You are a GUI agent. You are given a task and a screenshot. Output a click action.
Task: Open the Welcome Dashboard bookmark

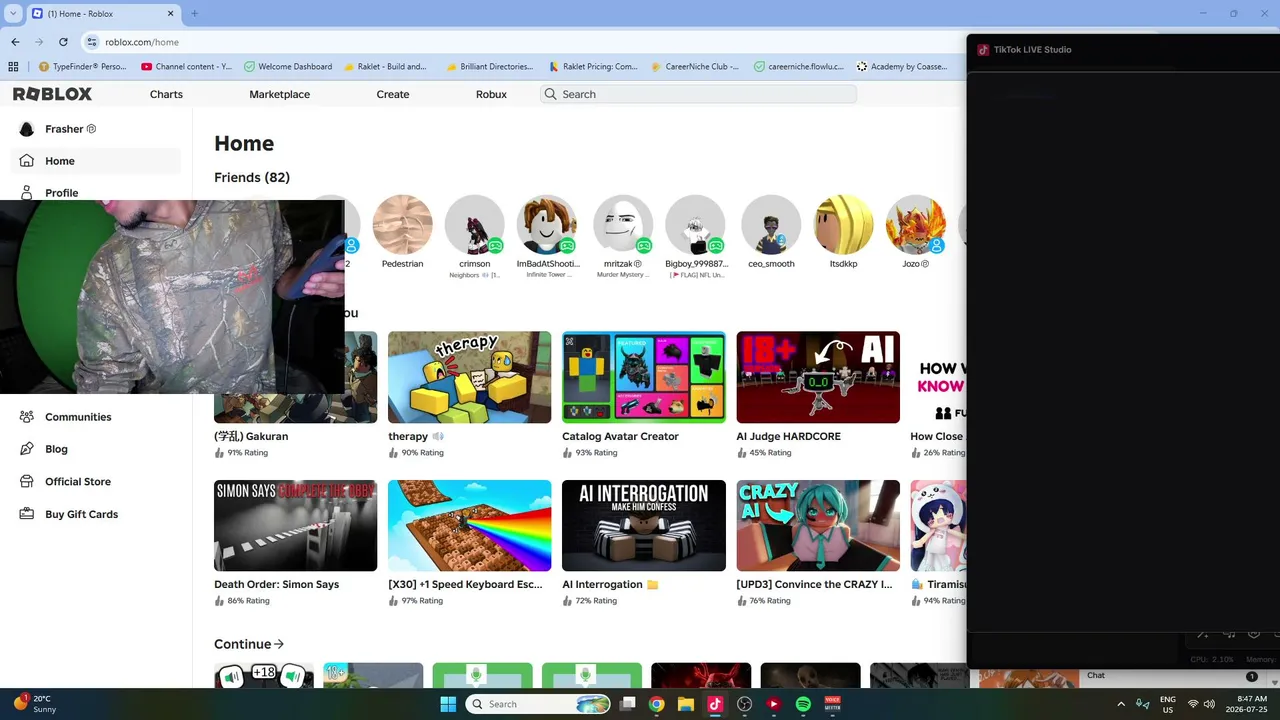[x=288, y=67]
